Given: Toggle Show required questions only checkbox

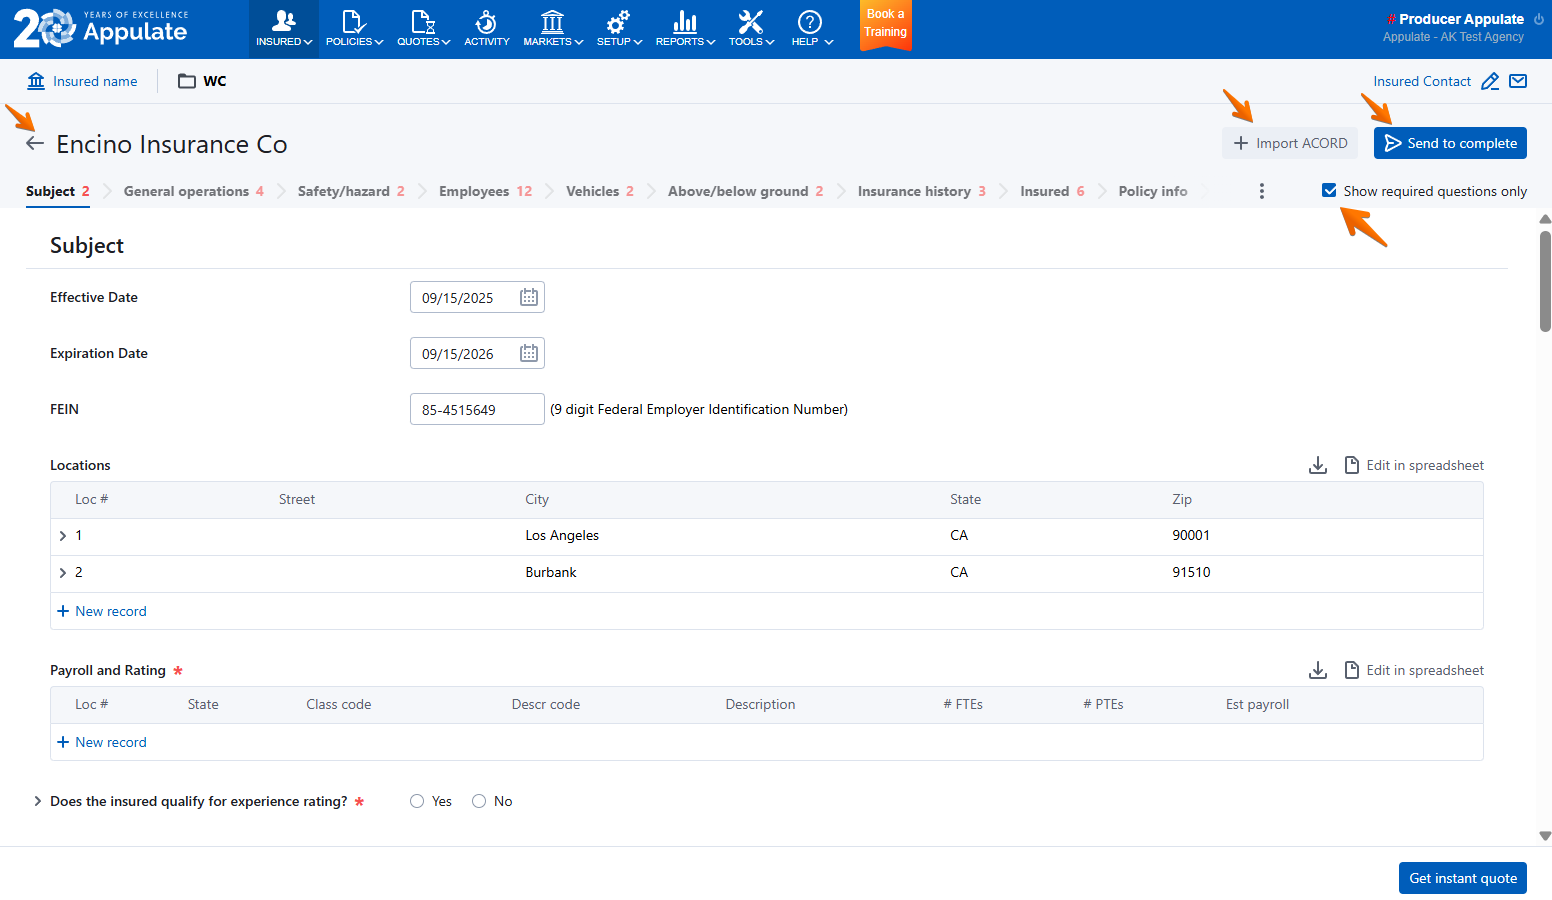Looking at the screenshot, I should click(x=1329, y=190).
